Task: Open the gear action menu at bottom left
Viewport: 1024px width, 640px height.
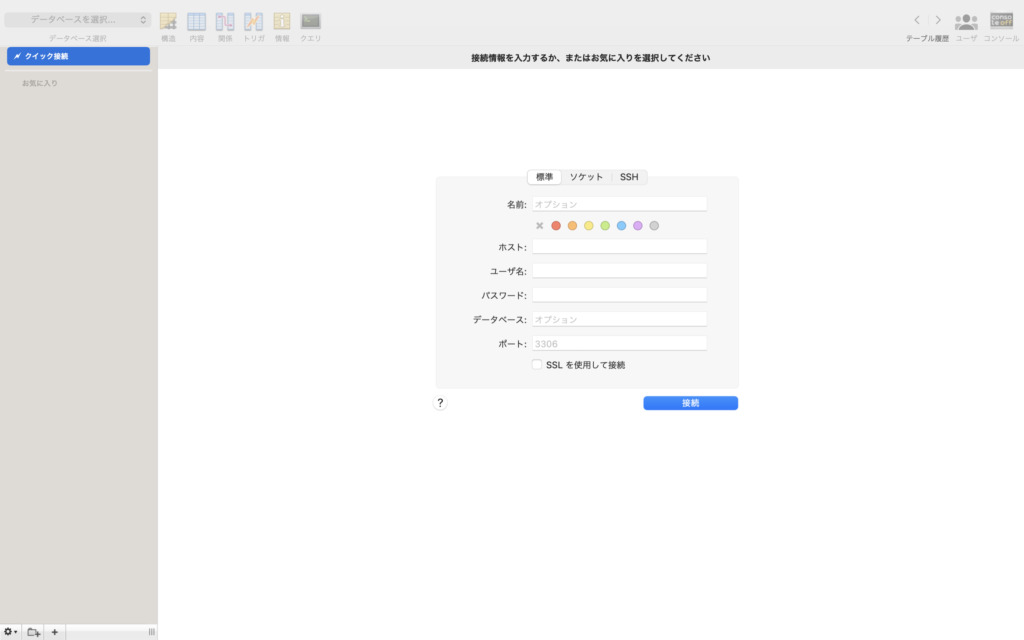Action: click(10, 631)
